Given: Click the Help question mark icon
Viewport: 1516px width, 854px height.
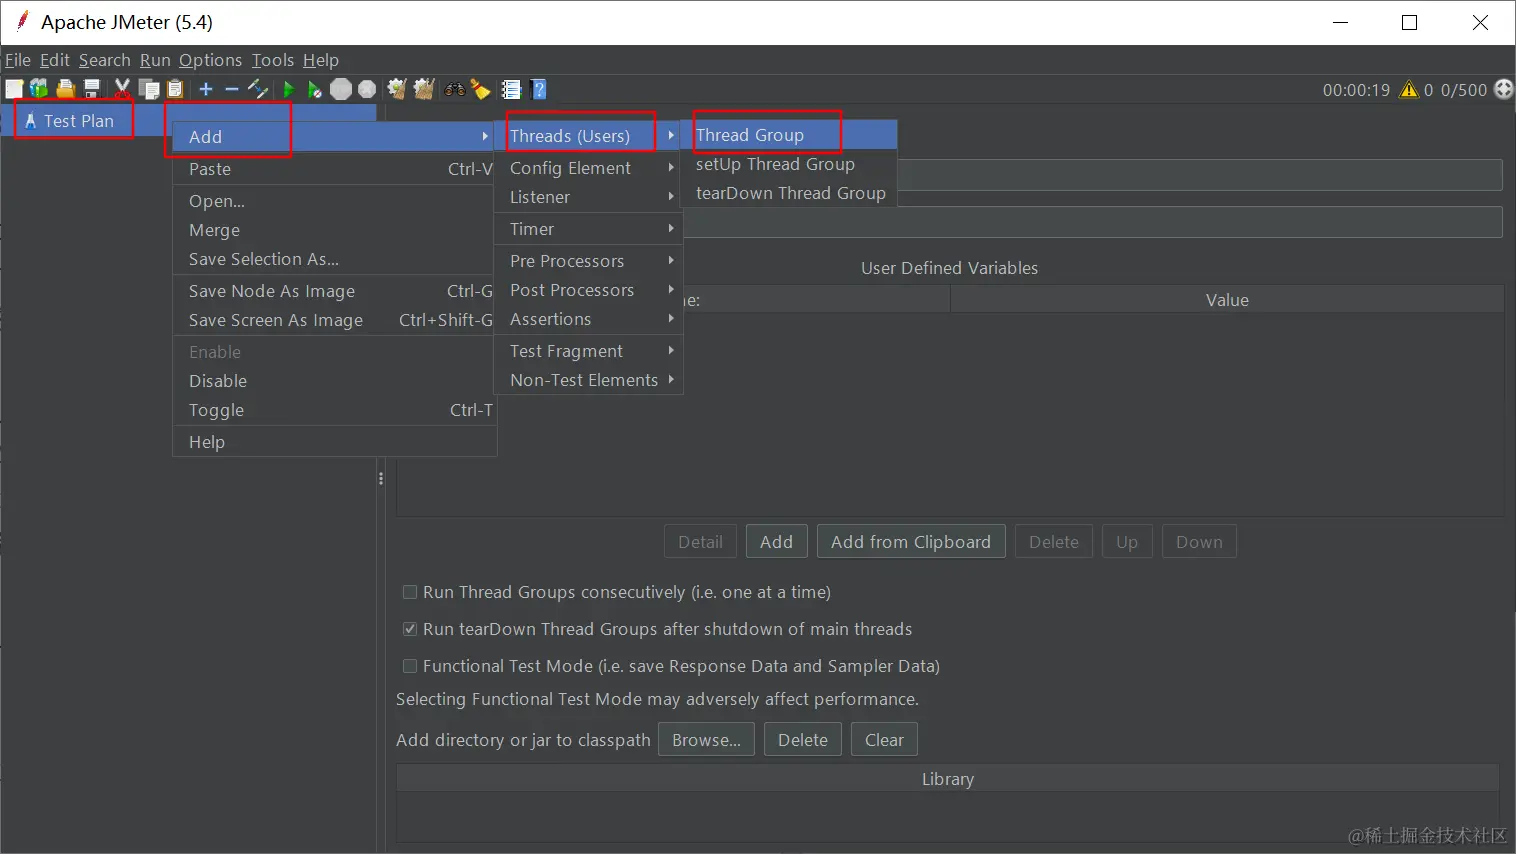Looking at the screenshot, I should [x=539, y=90].
